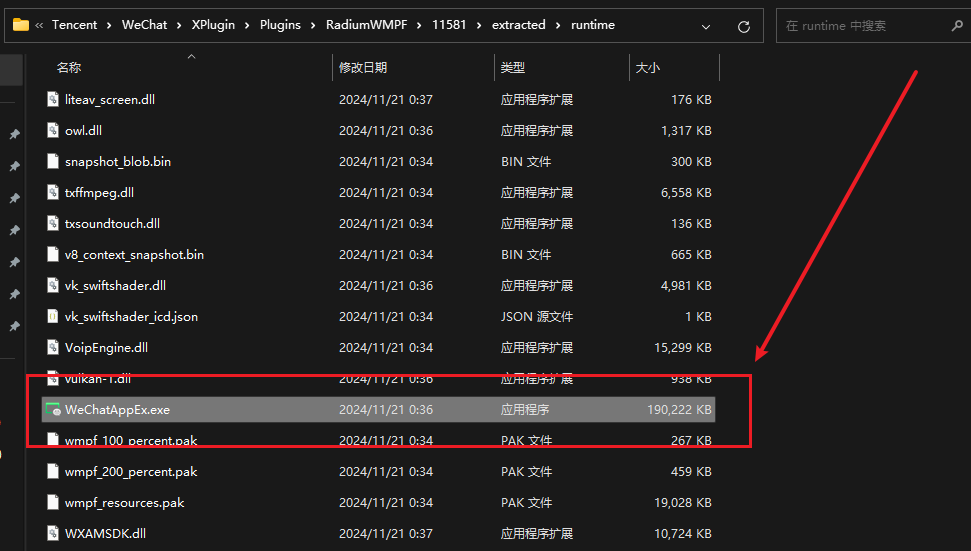
Task: Click the owl.dll file icon
Action: [x=53, y=130]
